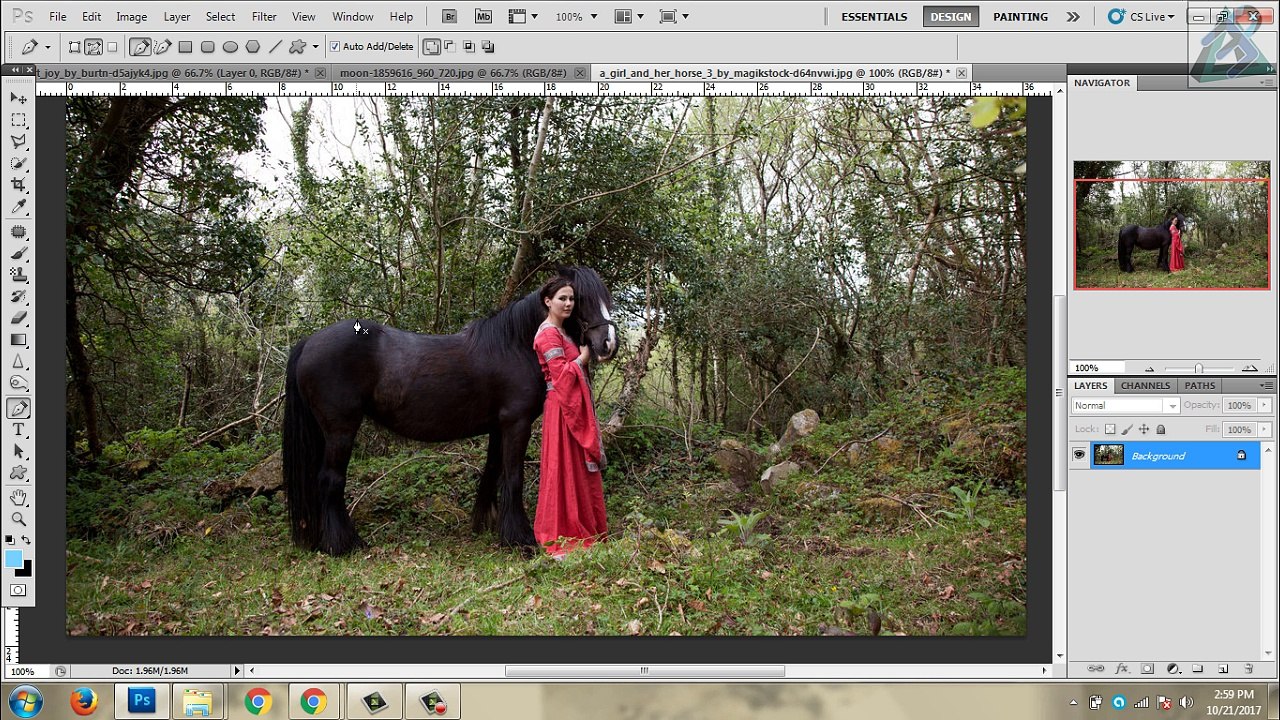The image size is (1280, 720).
Task: Select the Polygonal Lasso tool
Action: click(18, 142)
